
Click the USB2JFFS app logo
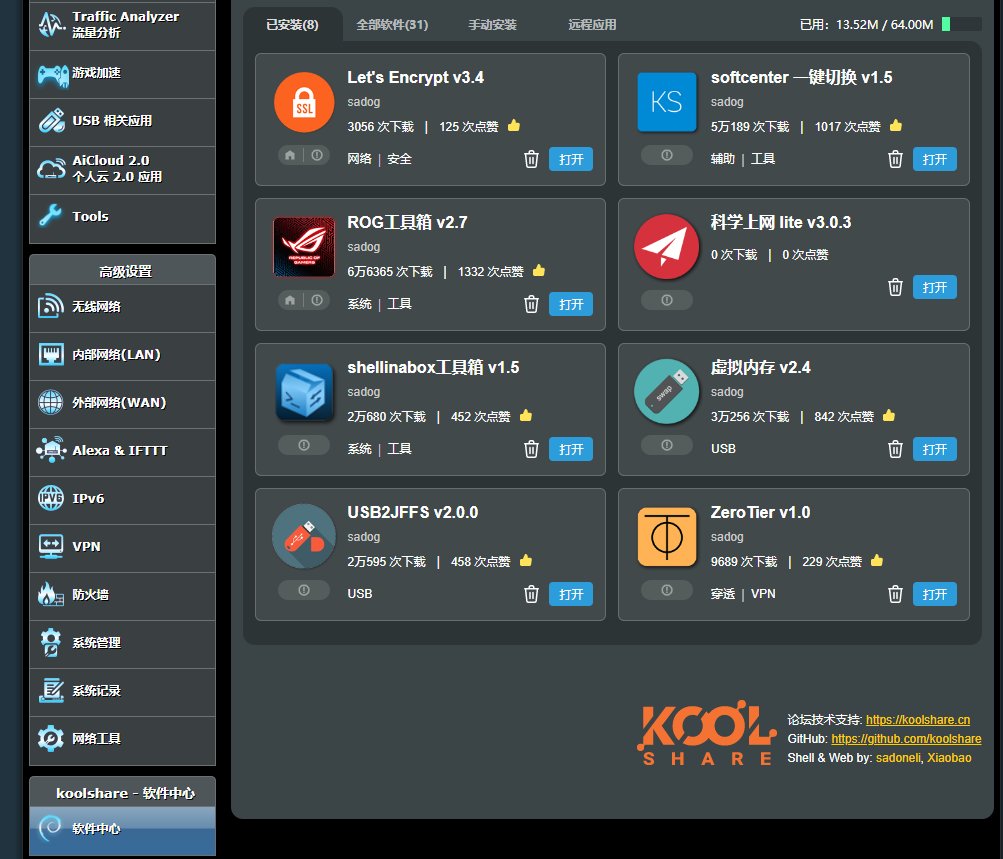(x=304, y=537)
